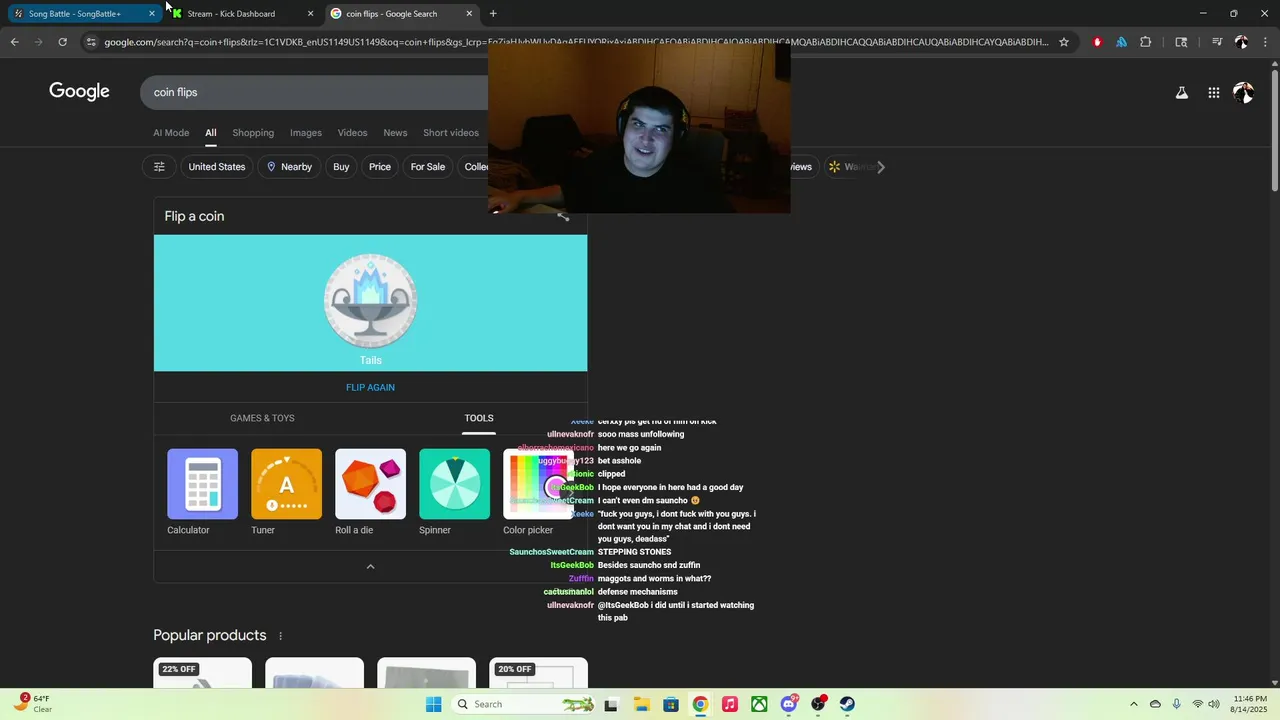The height and width of the screenshot is (720, 1280).
Task: Open the Xbox app from the taskbar
Action: (760, 704)
